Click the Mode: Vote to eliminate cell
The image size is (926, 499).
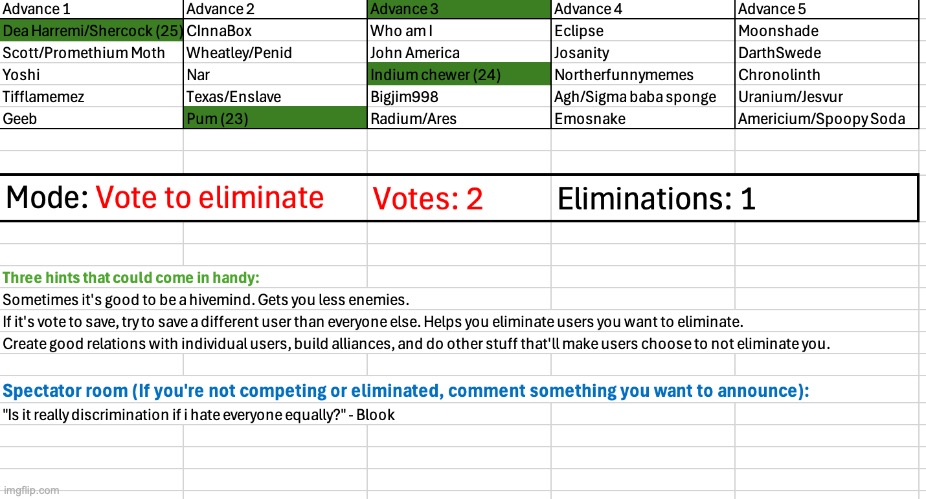[184, 198]
